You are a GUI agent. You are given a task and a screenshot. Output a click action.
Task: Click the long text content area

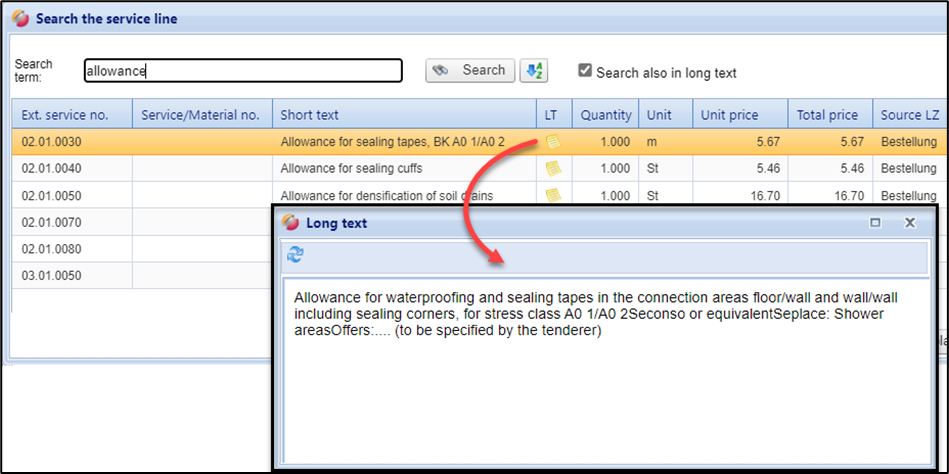600,390
